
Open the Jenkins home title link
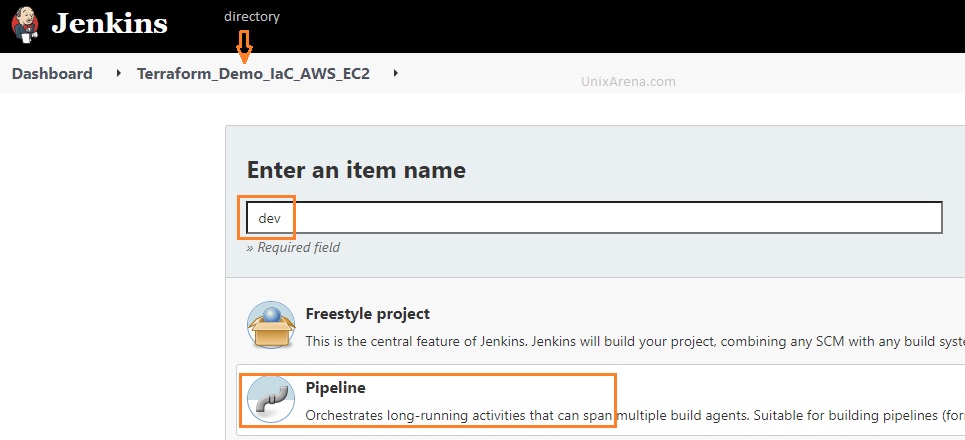[110, 24]
